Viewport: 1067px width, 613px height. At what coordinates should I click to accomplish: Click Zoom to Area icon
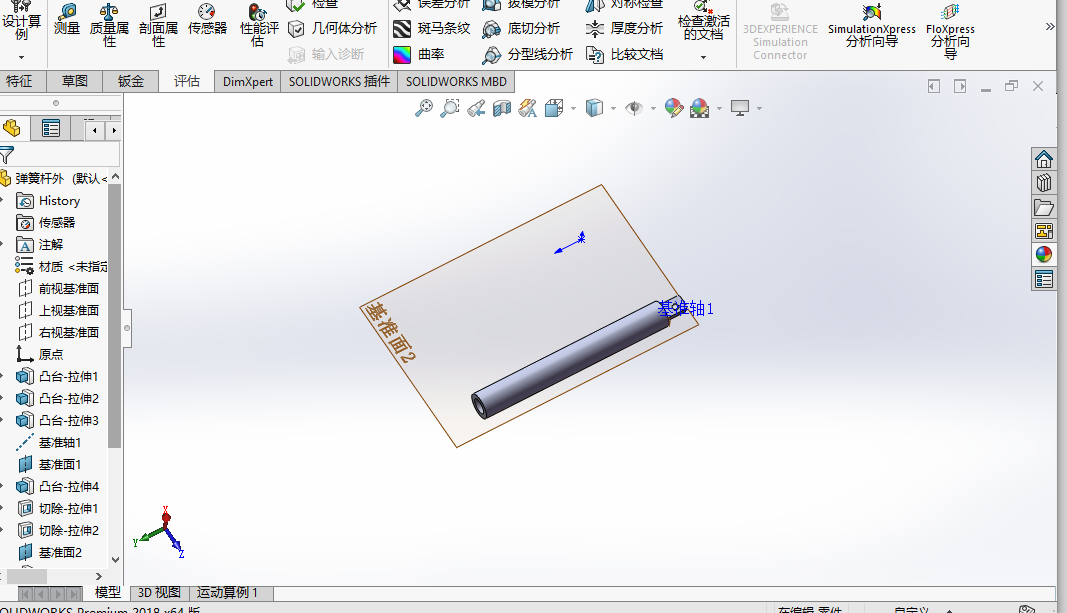pos(449,108)
